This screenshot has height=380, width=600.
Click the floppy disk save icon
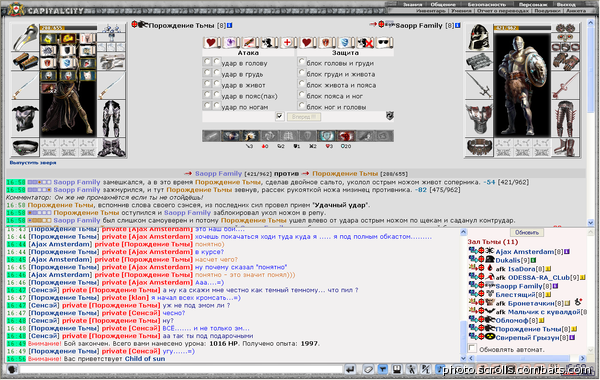tap(397, 369)
